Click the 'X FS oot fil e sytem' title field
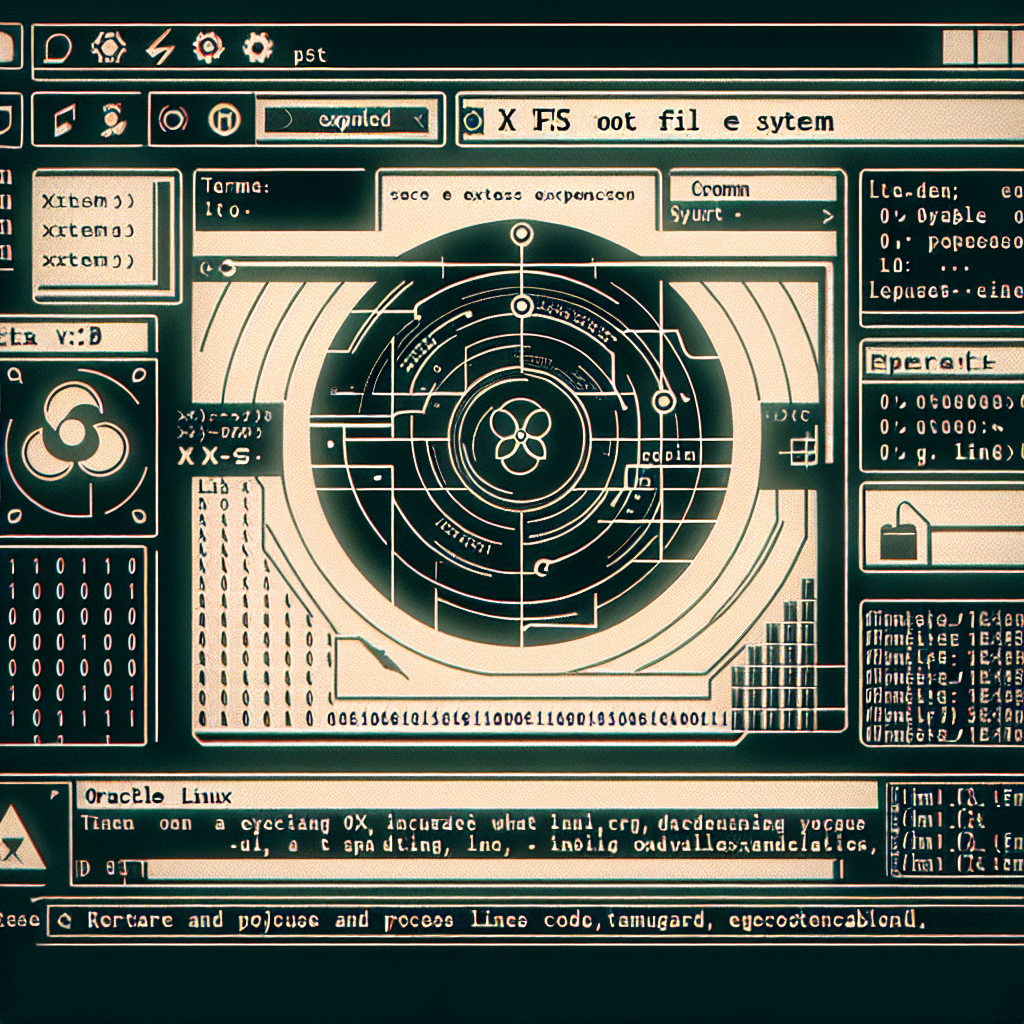The width and height of the screenshot is (1024, 1024). 741,121
